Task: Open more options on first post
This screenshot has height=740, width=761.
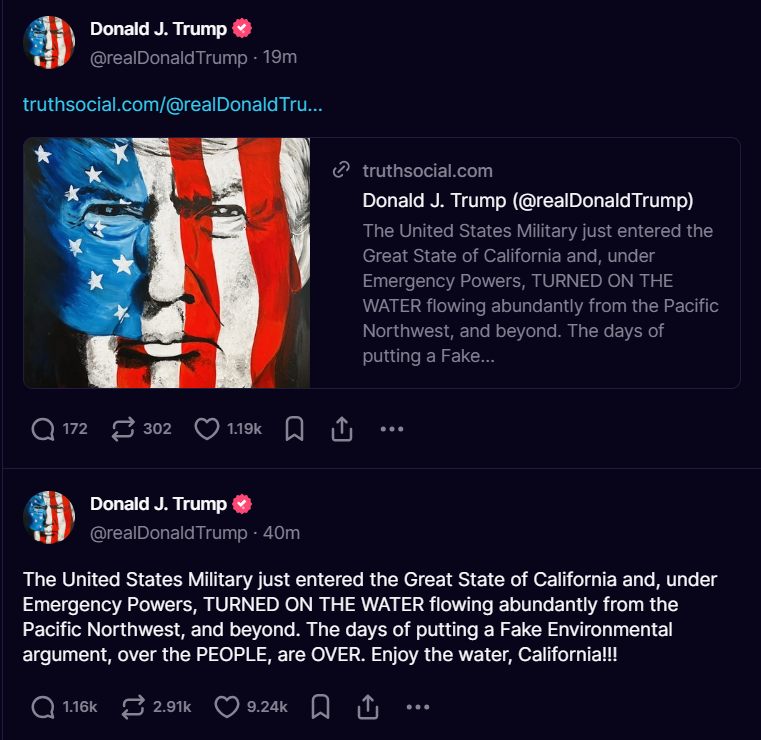Action: click(x=392, y=429)
